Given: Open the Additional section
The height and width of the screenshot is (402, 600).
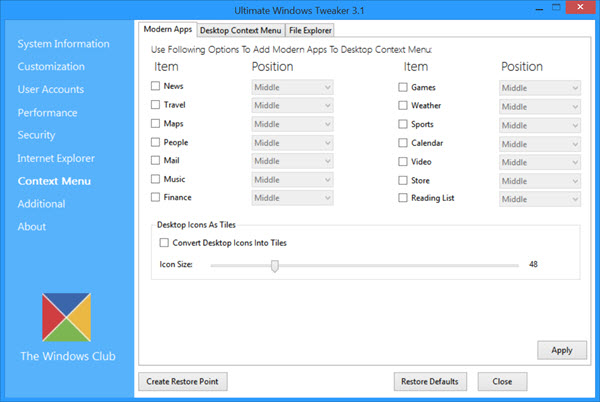Looking at the screenshot, I should point(41,204).
